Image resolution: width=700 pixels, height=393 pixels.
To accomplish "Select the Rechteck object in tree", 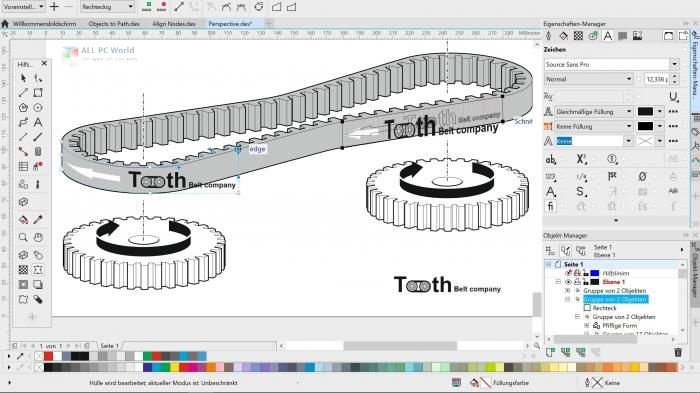I will [x=604, y=308].
